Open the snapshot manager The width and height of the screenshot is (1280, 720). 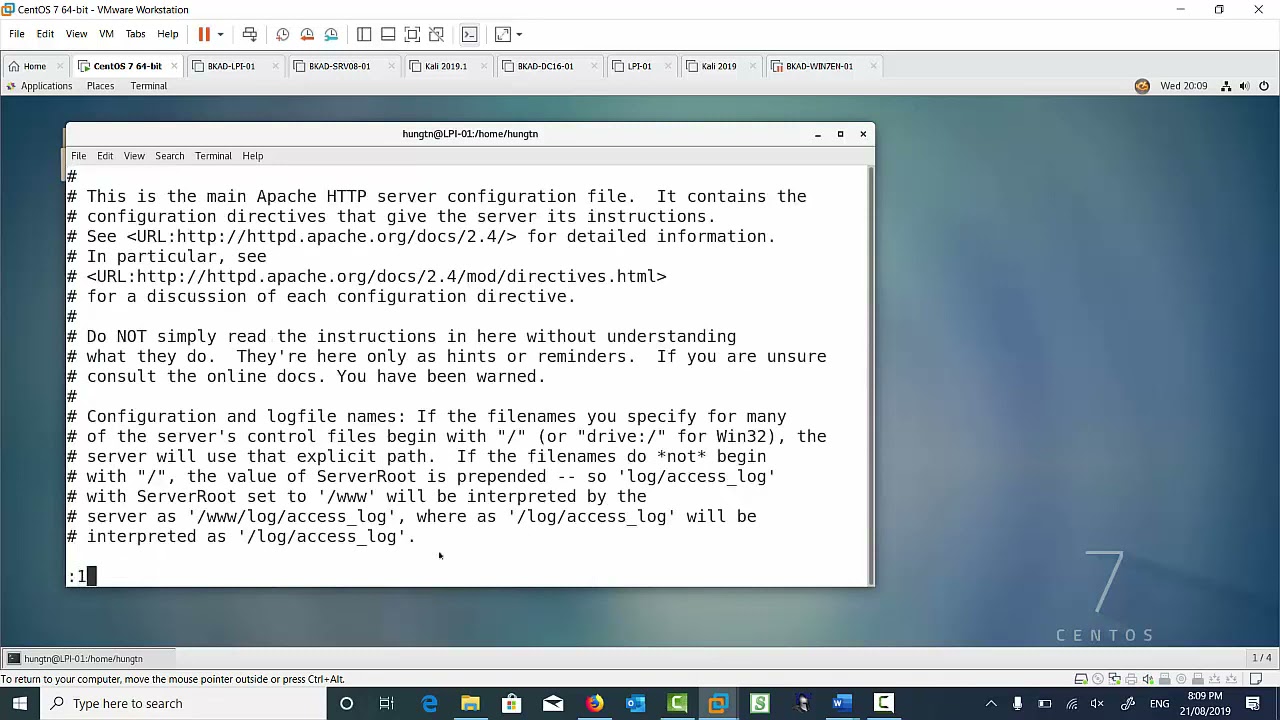[x=331, y=34]
